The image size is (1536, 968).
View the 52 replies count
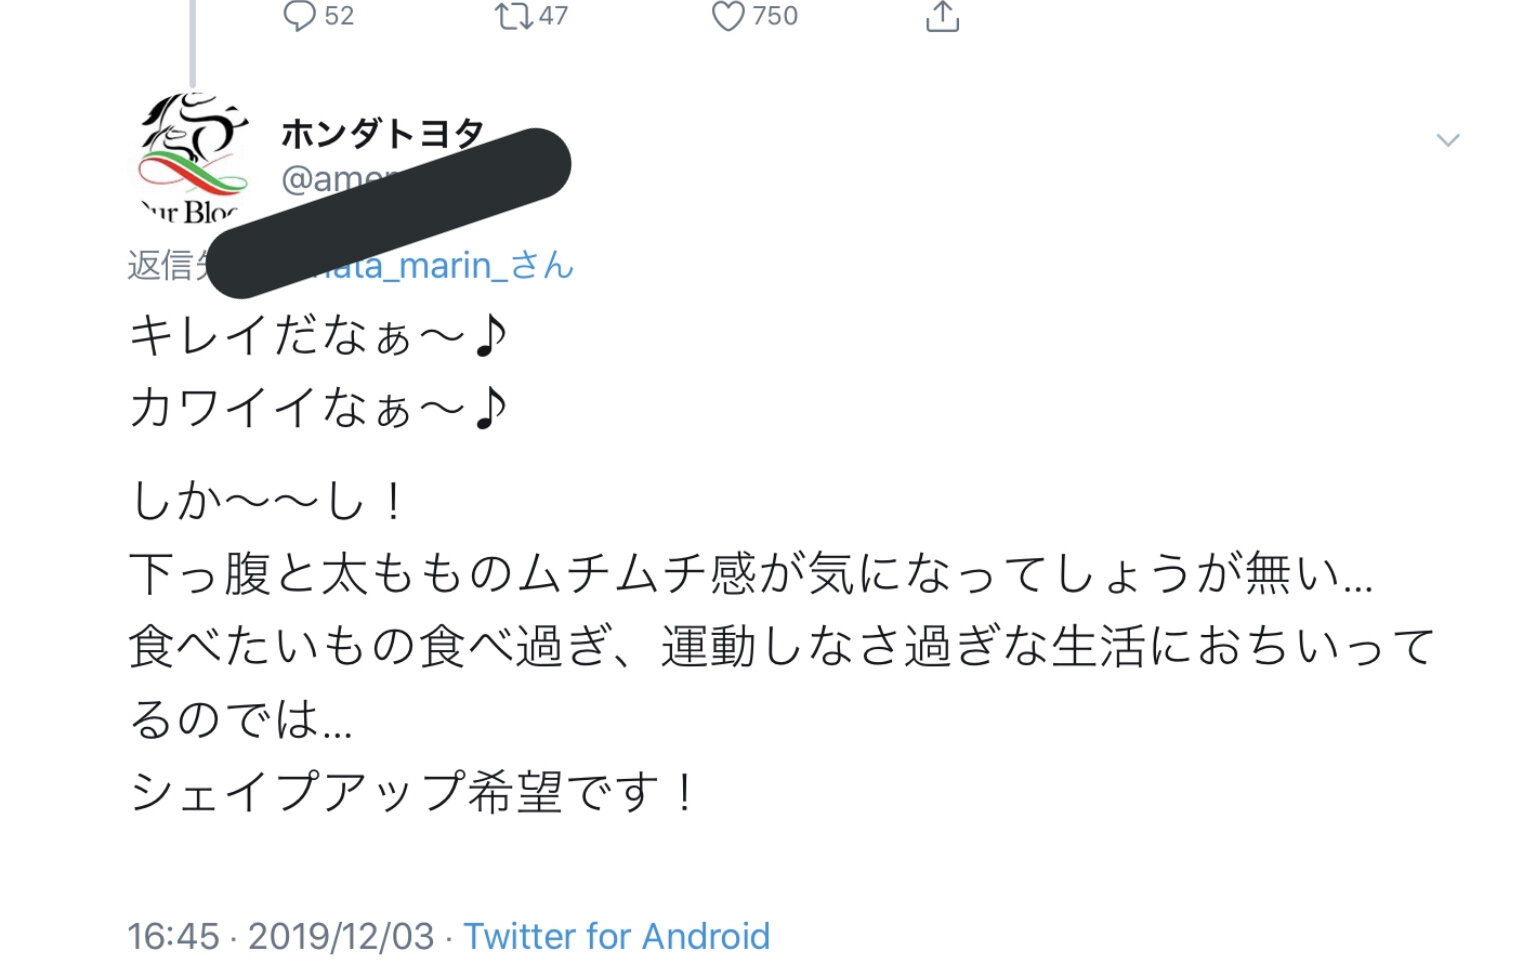[339, 16]
